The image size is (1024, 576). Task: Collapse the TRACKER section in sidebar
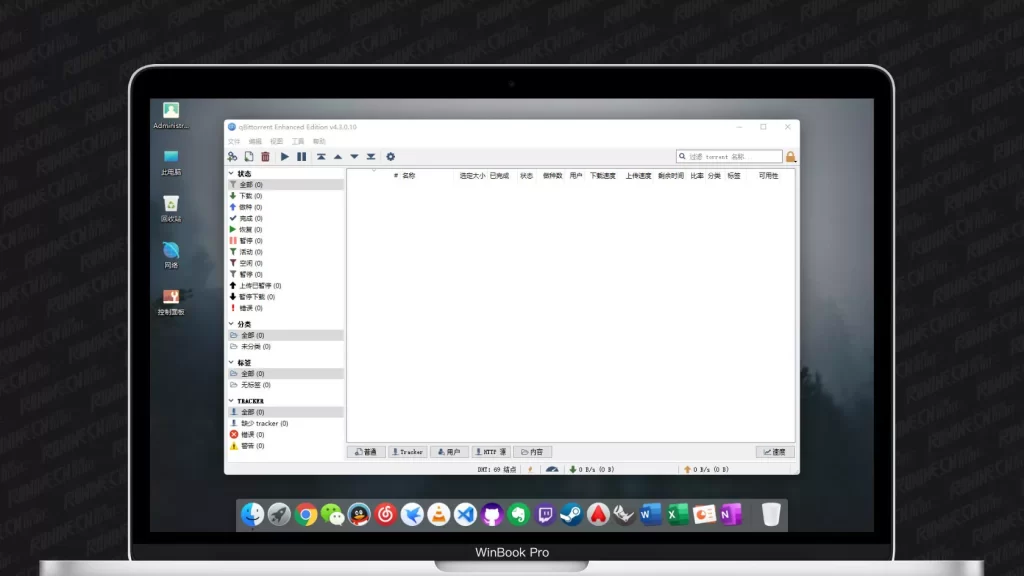(x=231, y=401)
